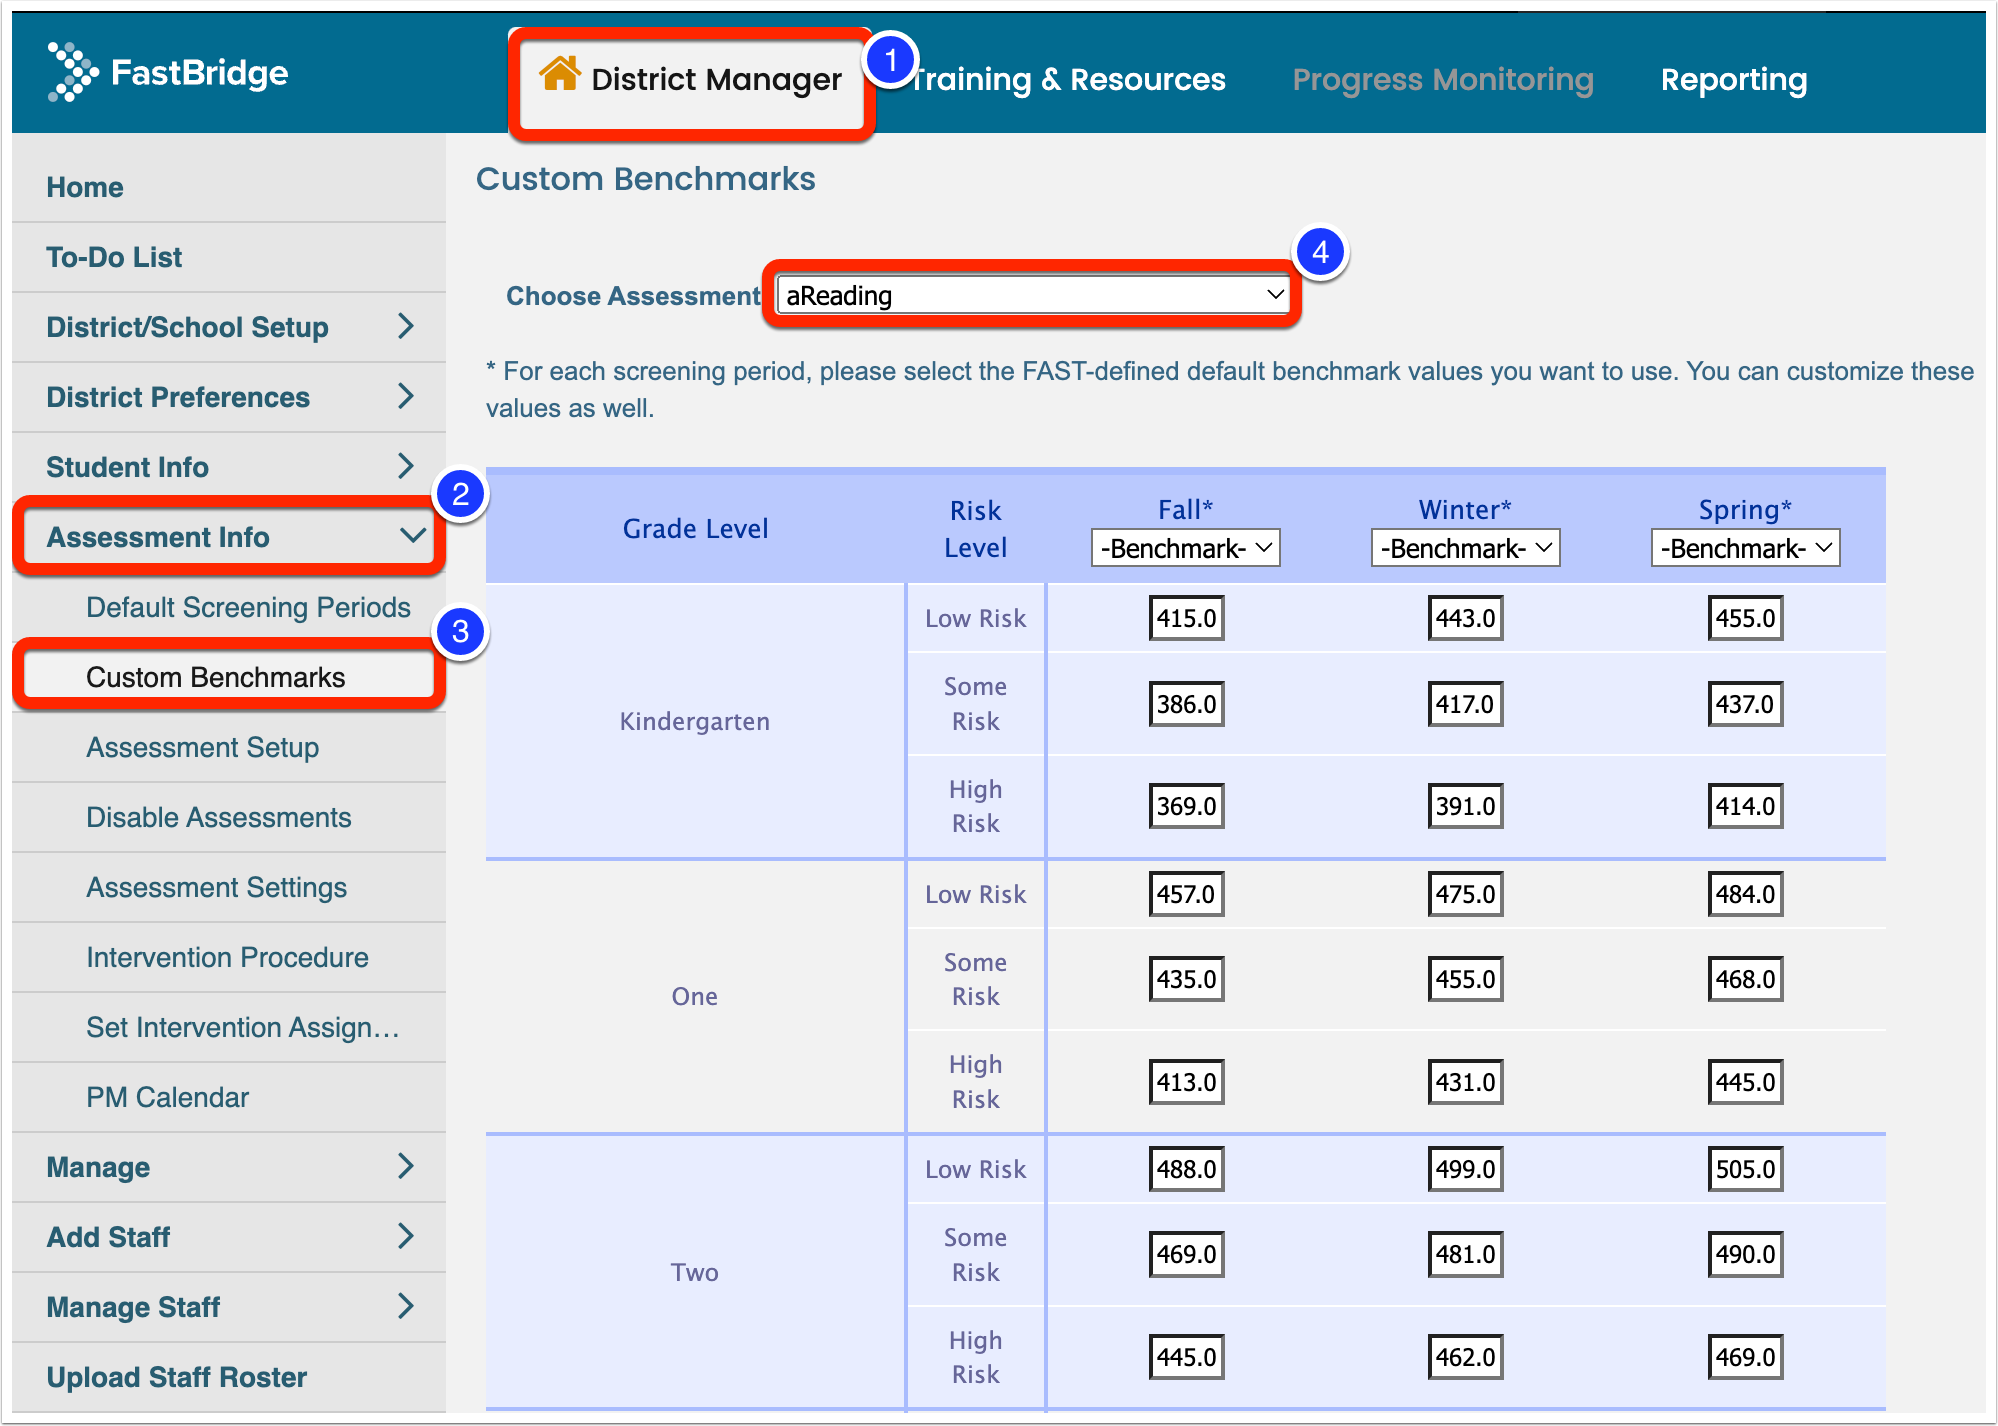Open the Choose Assessment aReading dropdown

[x=1033, y=295]
